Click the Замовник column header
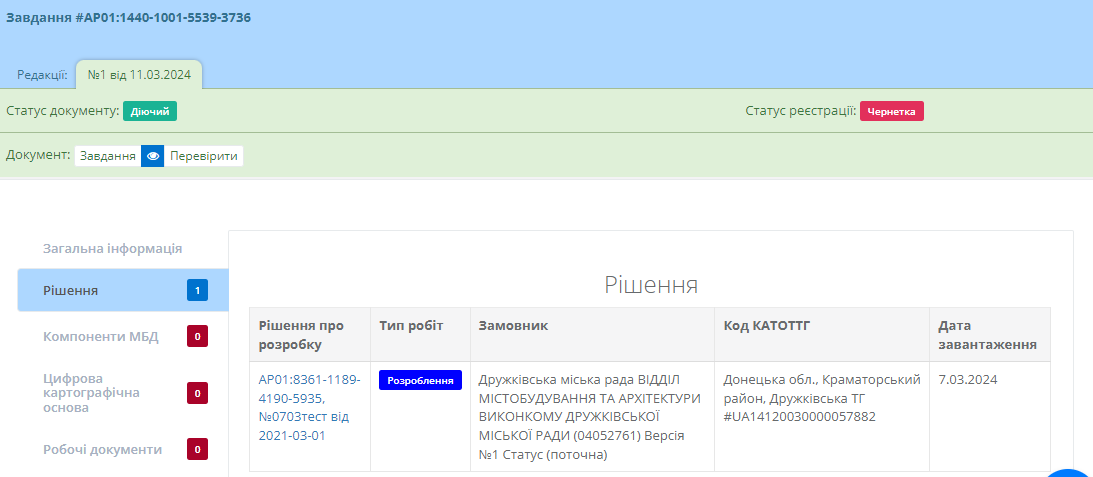 (513, 326)
